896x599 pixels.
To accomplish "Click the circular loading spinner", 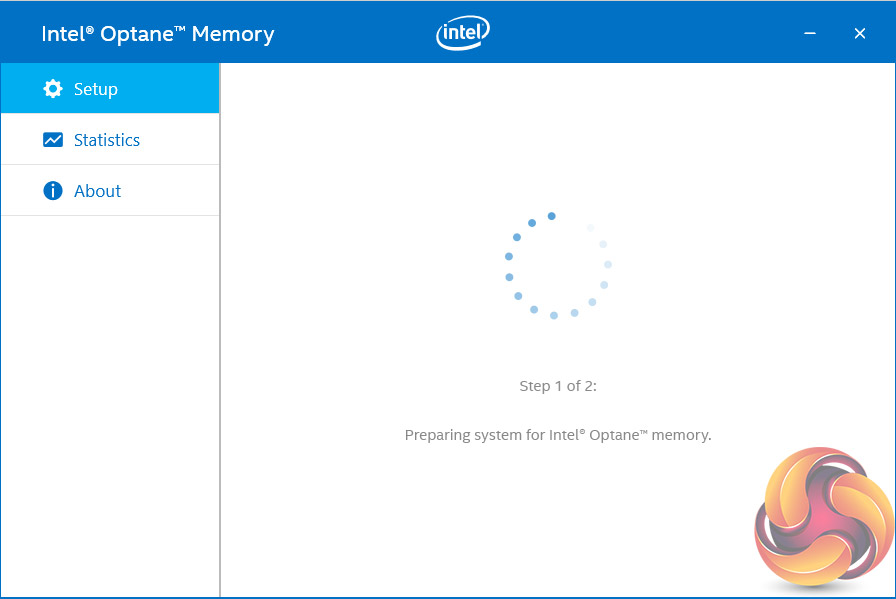I will 558,265.
